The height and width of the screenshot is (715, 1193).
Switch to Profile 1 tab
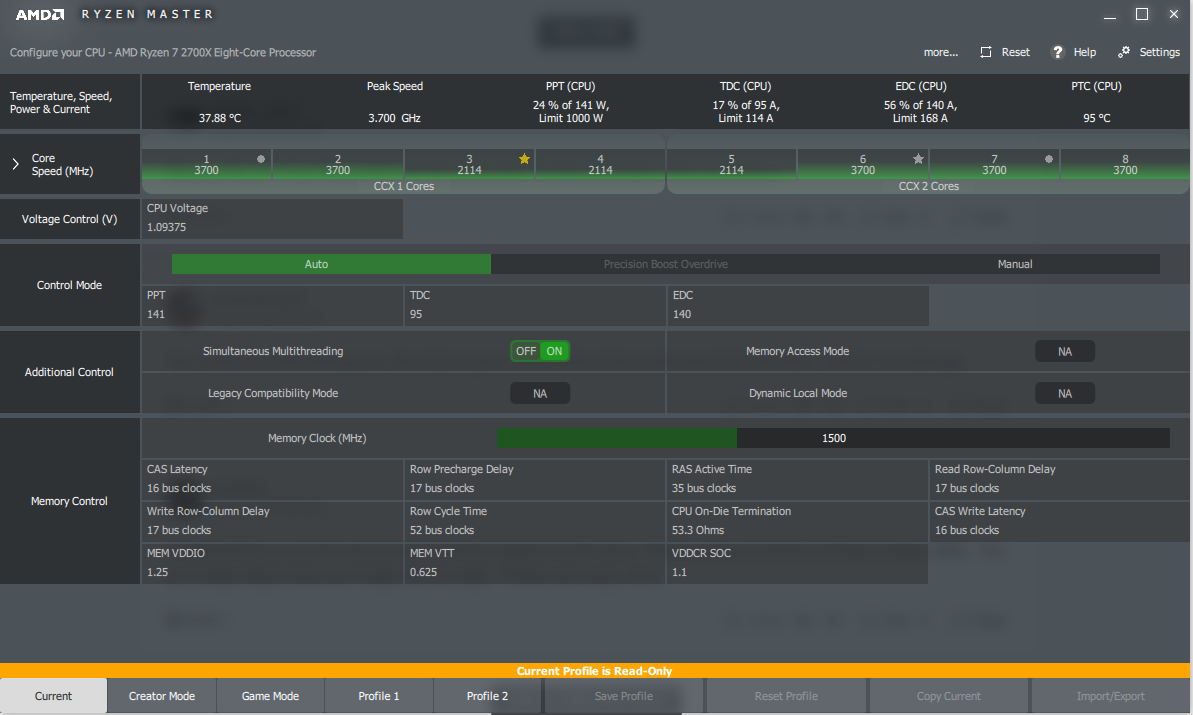379,696
